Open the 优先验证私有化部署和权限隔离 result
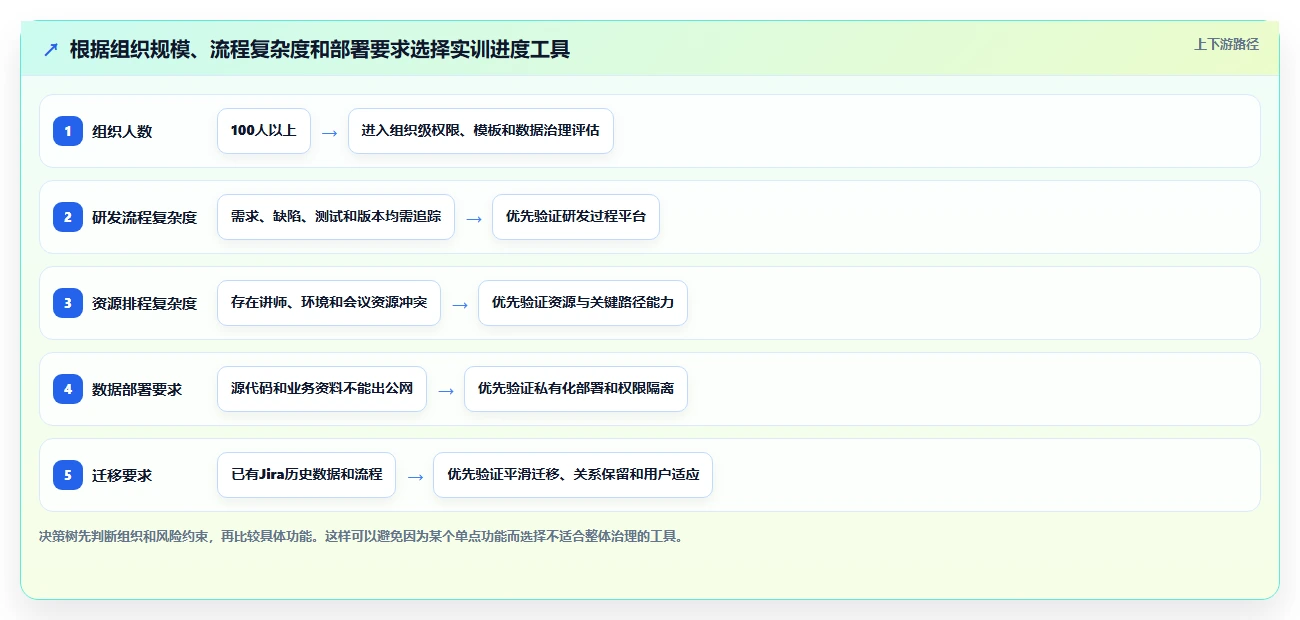This screenshot has height=620, width=1300. (x=576, y=389)
